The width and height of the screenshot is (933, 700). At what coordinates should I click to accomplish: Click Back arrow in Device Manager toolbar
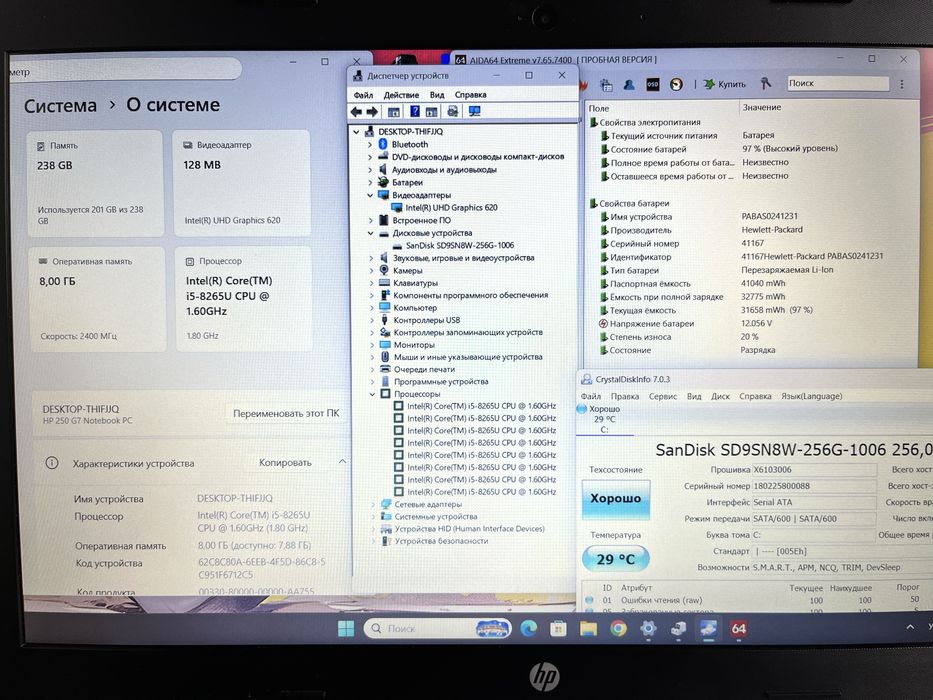tap(356, 111)
